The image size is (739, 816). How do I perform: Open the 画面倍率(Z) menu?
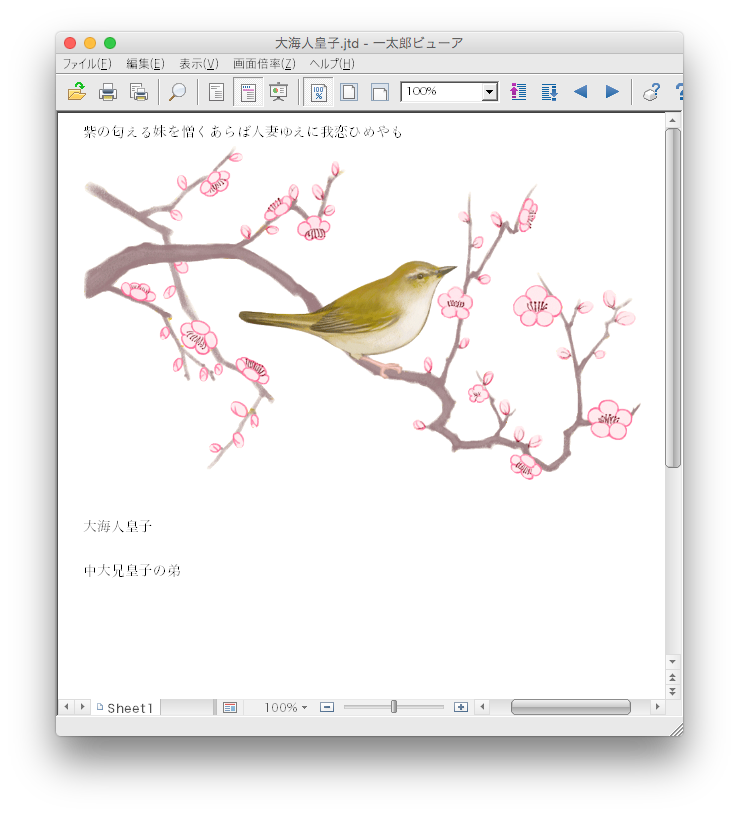pos(264,63)
